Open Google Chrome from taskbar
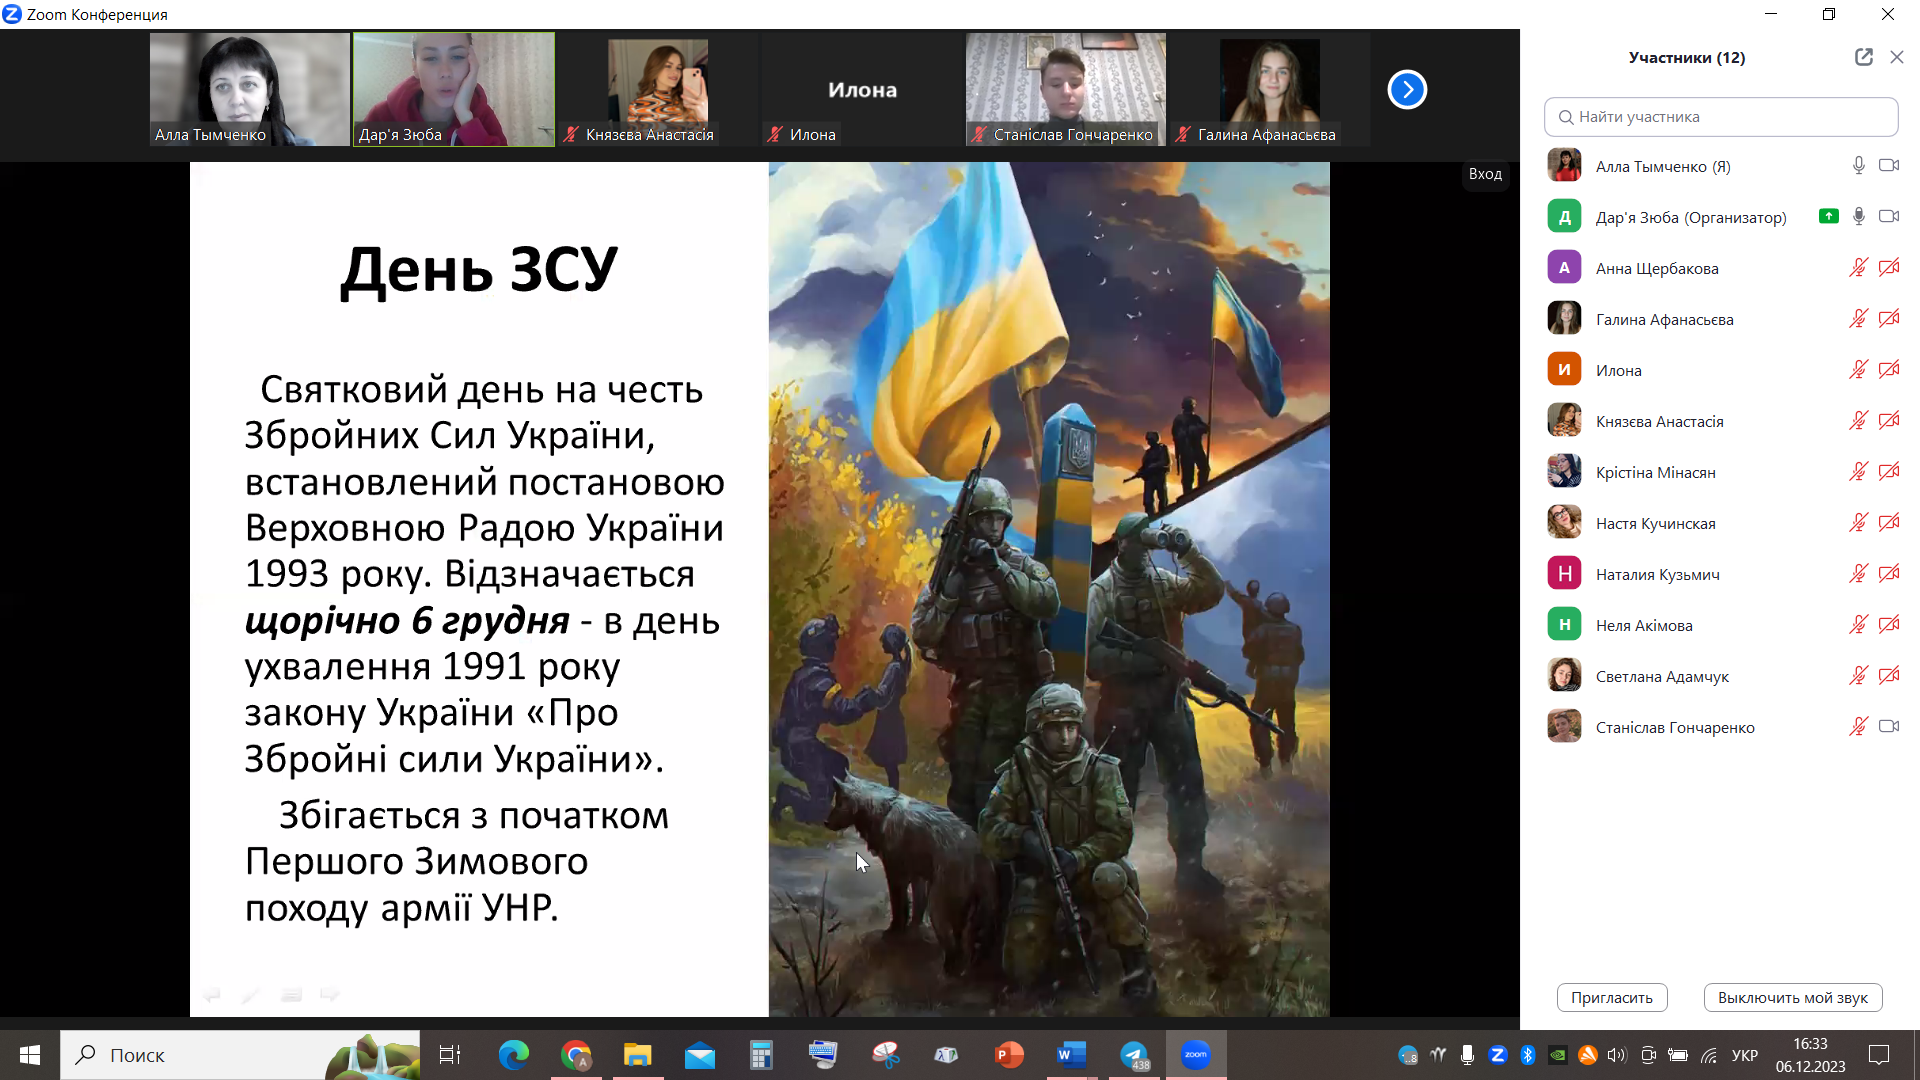This screenshot has height=1080, width=1920. tap(576, 1055)
